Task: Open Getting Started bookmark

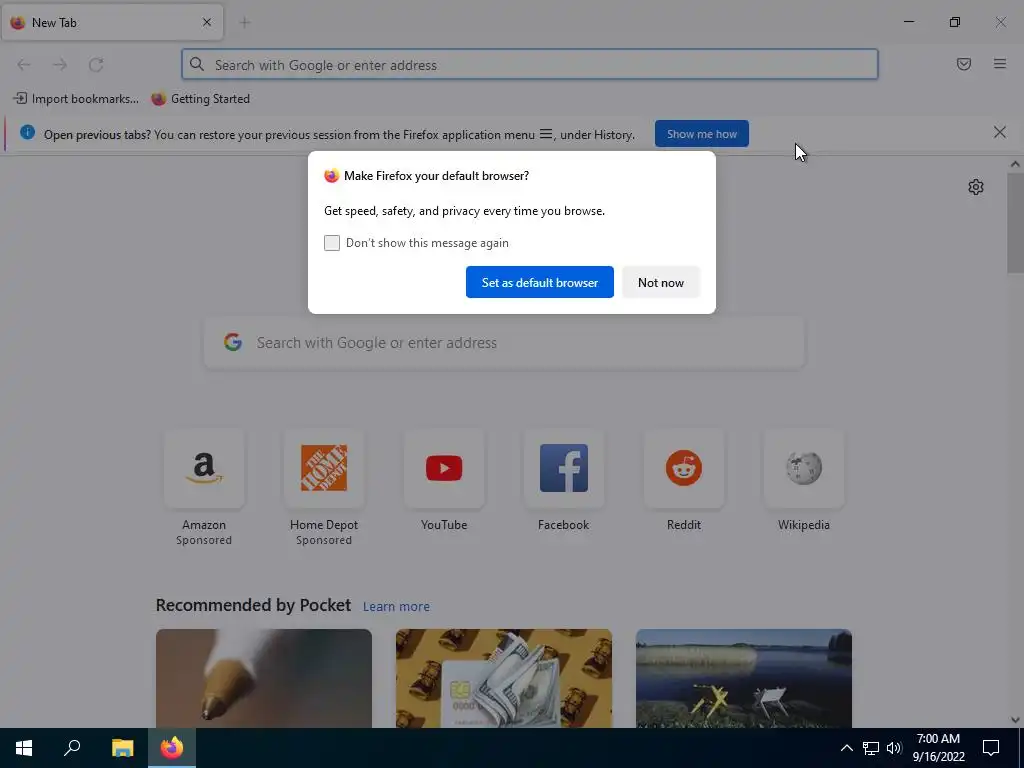Action: (201, 99)
